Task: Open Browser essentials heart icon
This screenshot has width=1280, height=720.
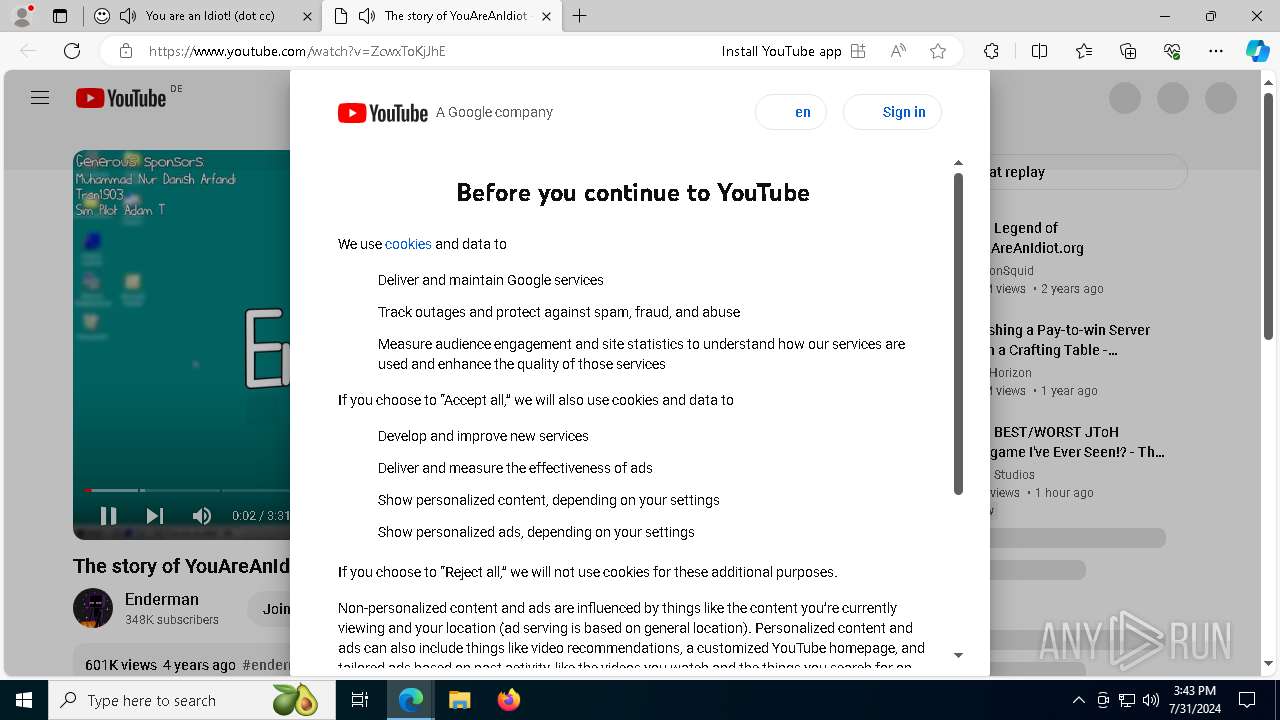Action: [x=1172, y=51]
